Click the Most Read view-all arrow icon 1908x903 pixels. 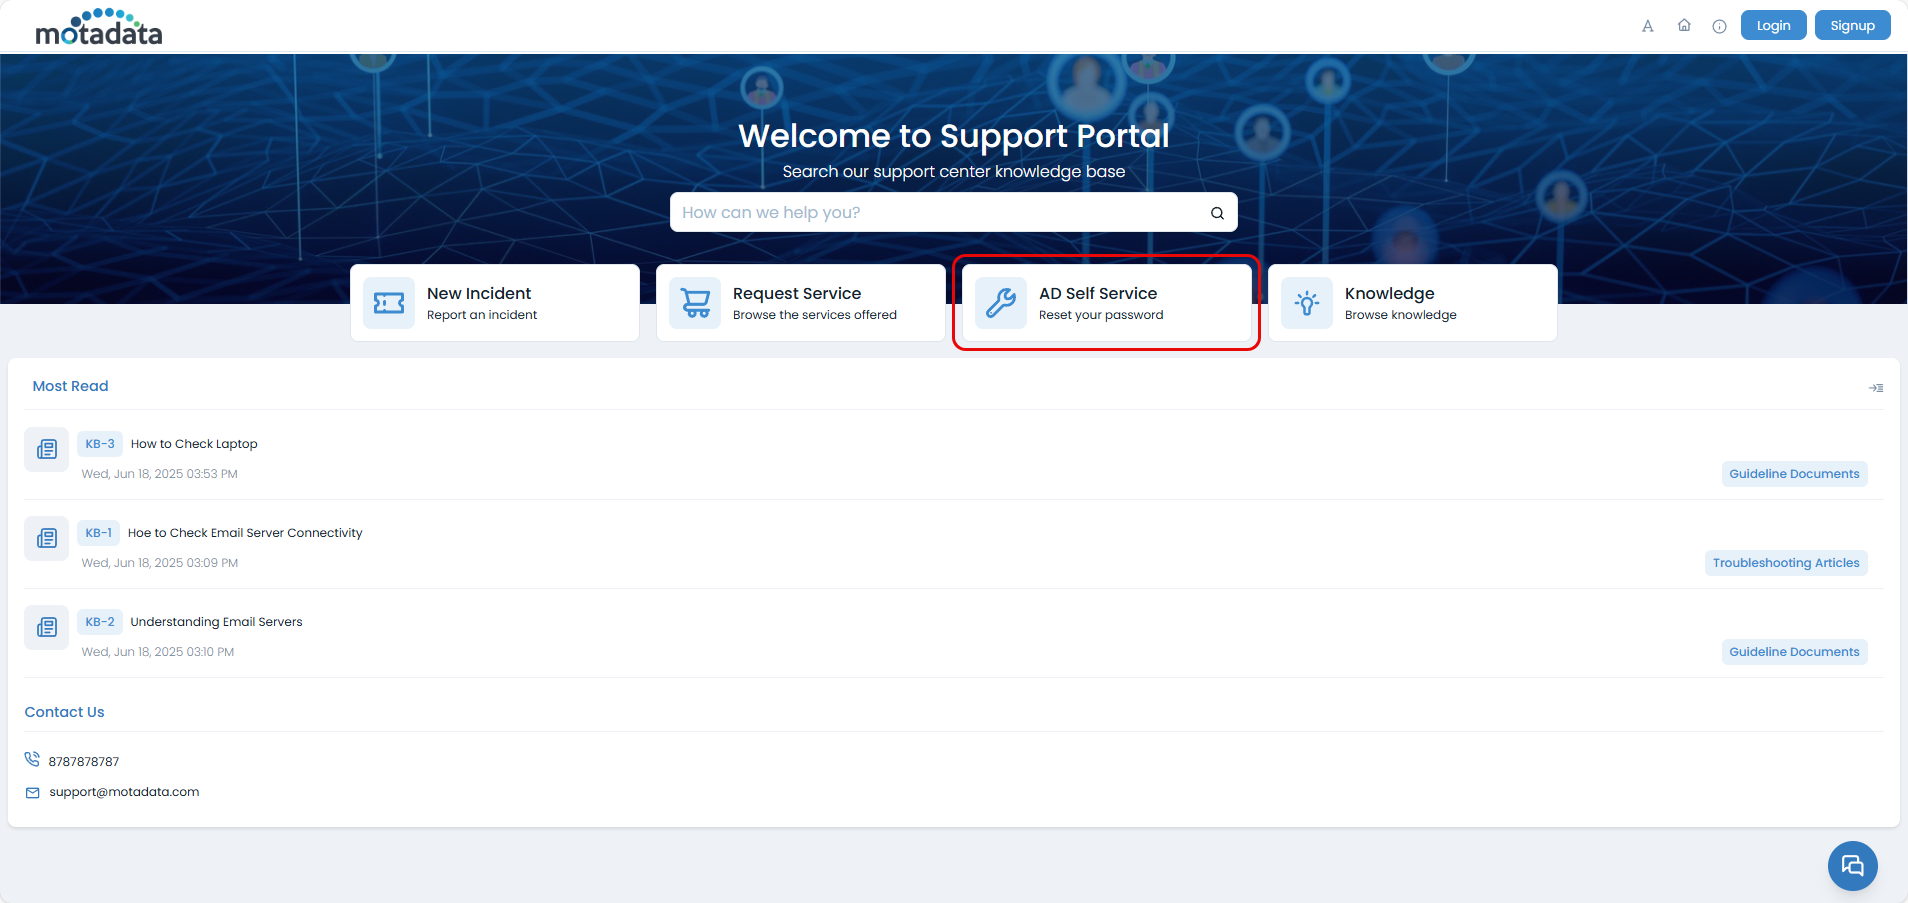click(x=1876, y=388)
